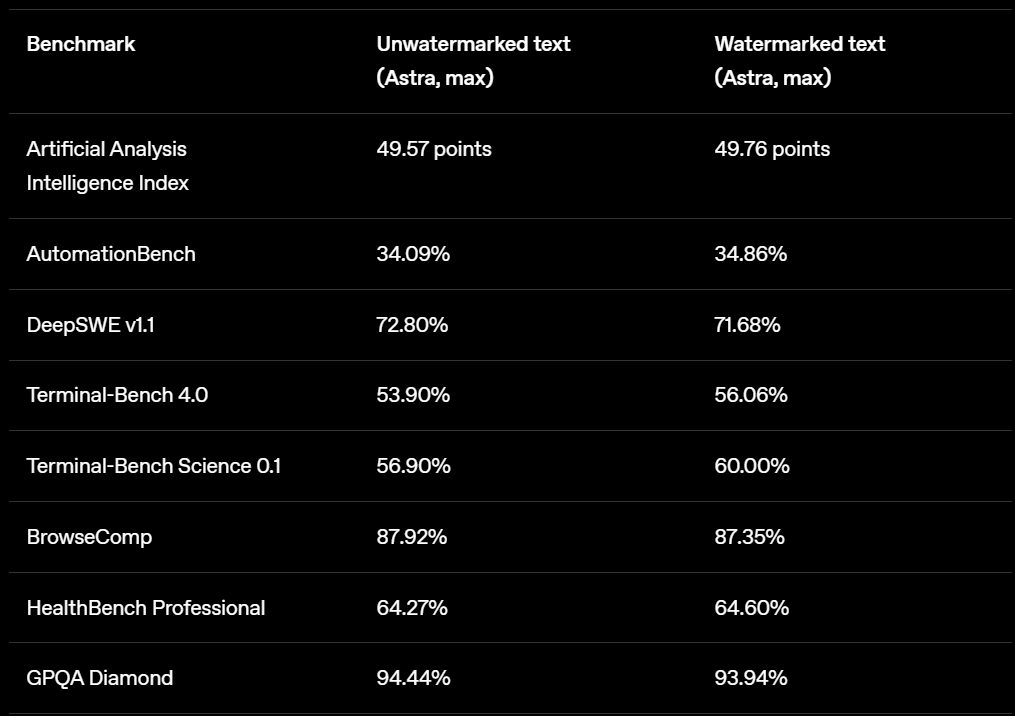This screenshot has width=1015, height=716.
Task: Click the 49.57 points cell
Action: click(434, 149)
